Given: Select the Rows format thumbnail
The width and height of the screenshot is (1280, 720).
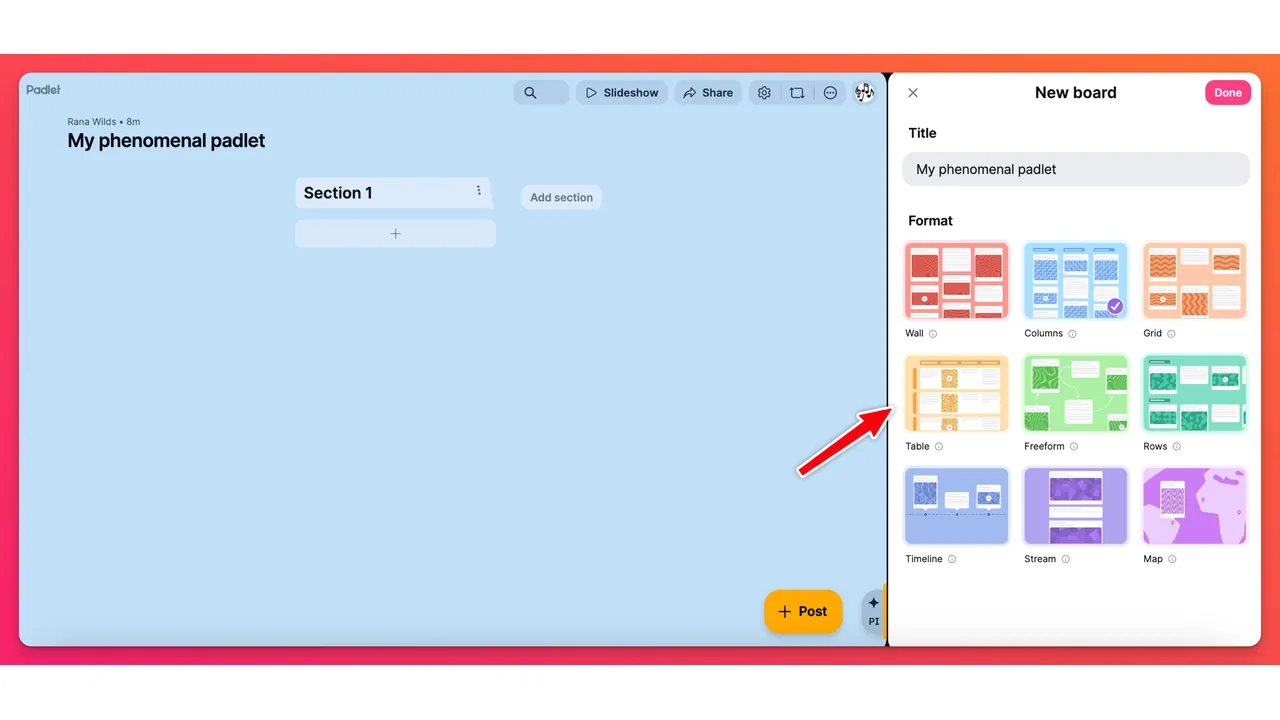Looking at the screenshot, I should (1195, 393).
